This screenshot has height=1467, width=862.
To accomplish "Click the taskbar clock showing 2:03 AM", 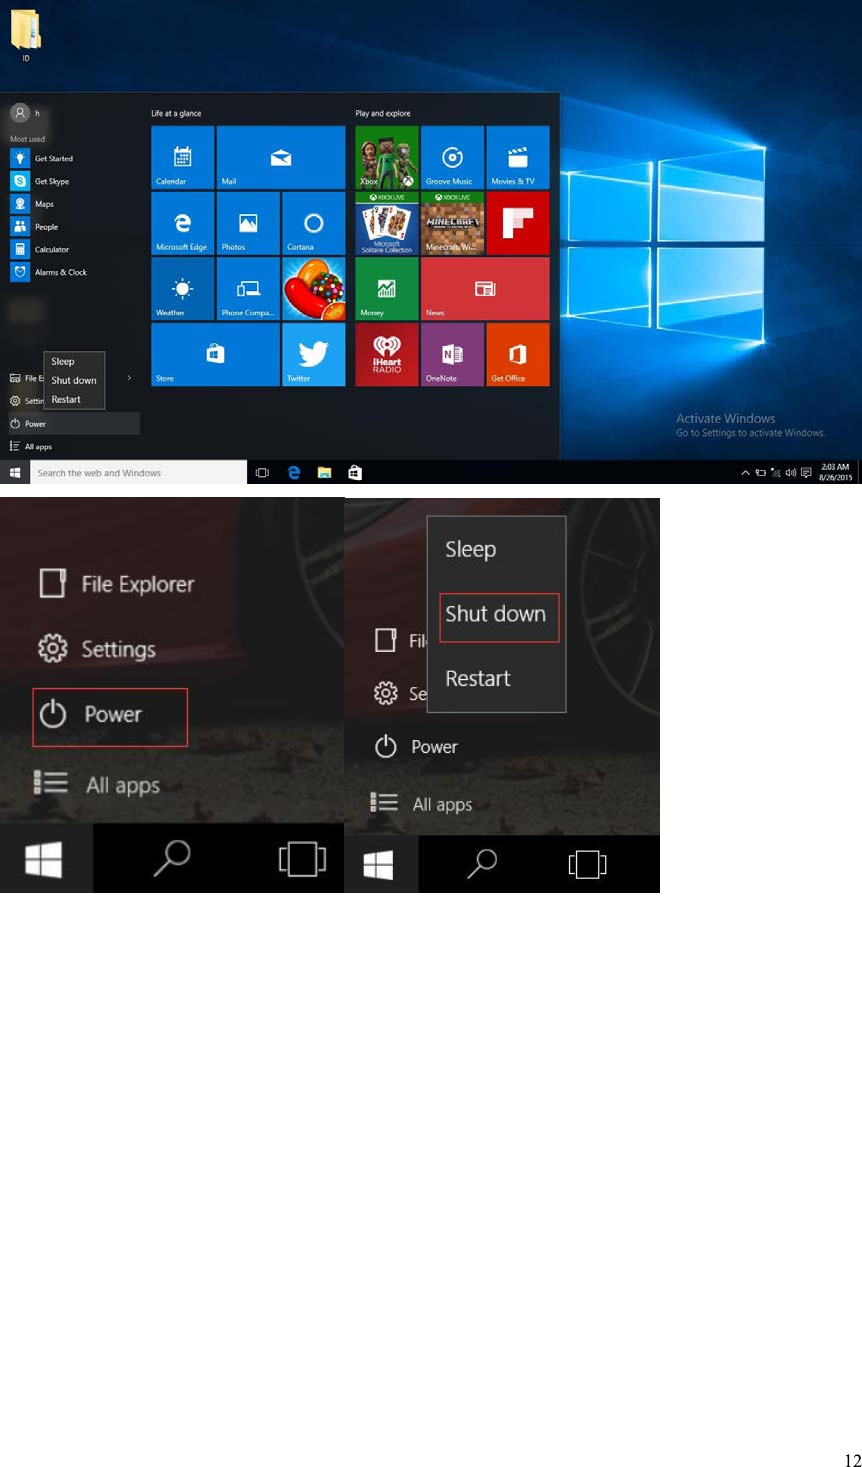I will [x=836, y=472].
